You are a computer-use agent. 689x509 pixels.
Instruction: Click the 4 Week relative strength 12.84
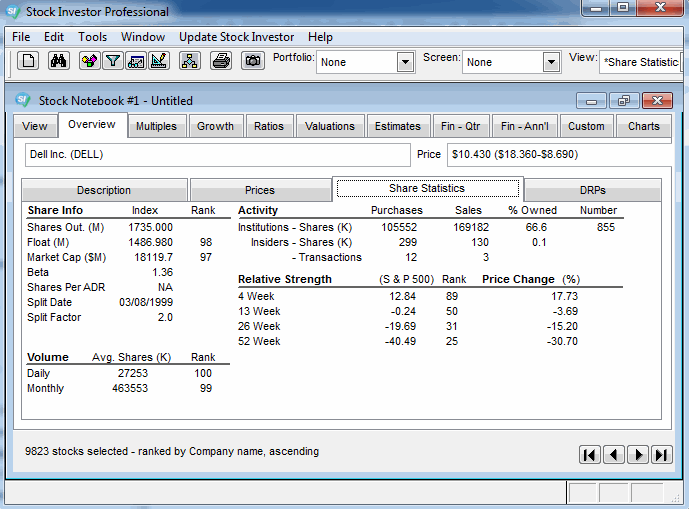tap(403, 296)
